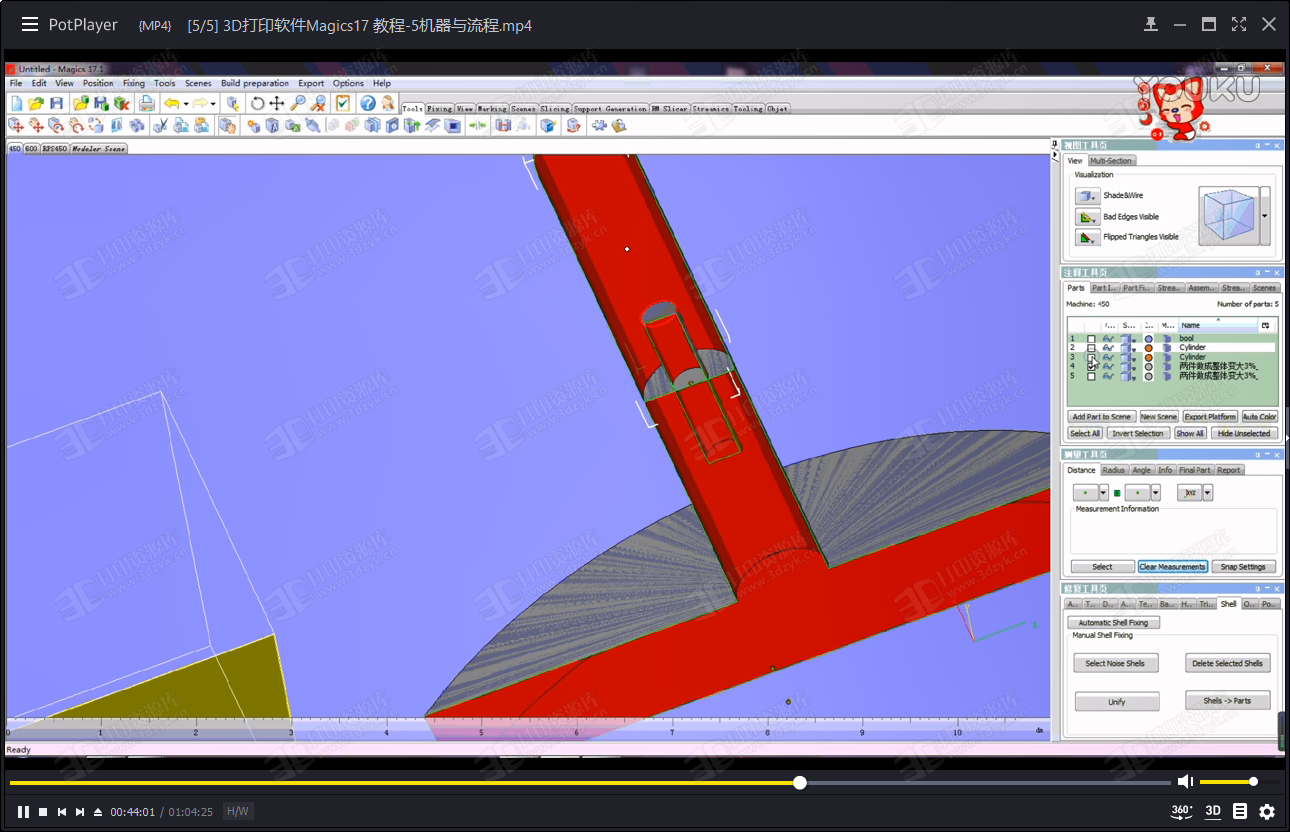
Task: Open first point type dropdown in Distance tab
Action: point(1103,493)
